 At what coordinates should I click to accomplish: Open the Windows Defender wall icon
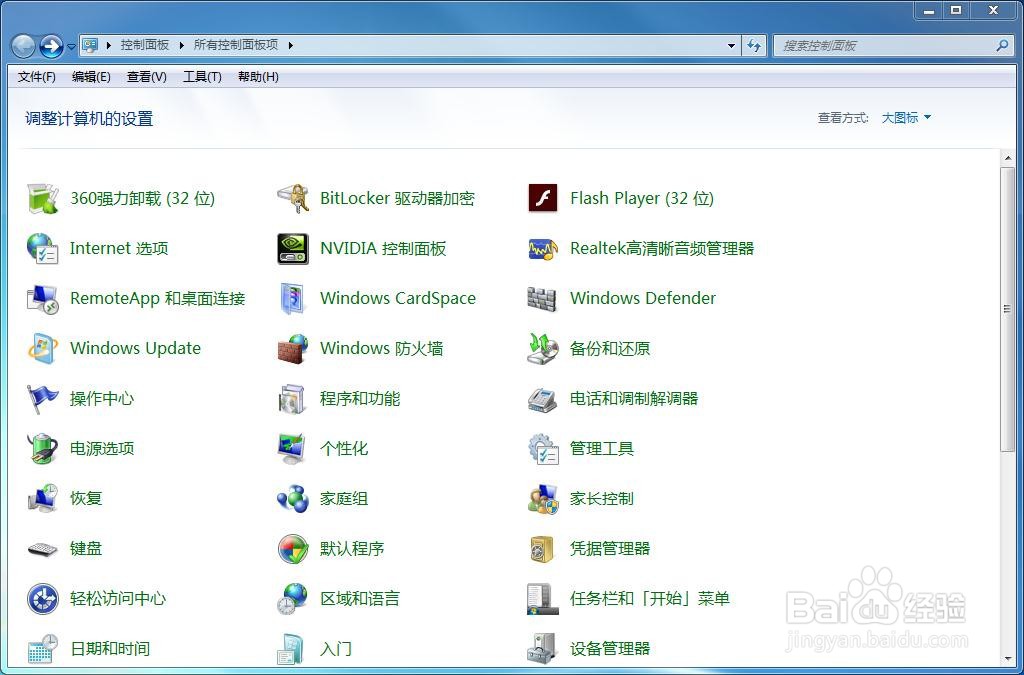coord(543,299)
